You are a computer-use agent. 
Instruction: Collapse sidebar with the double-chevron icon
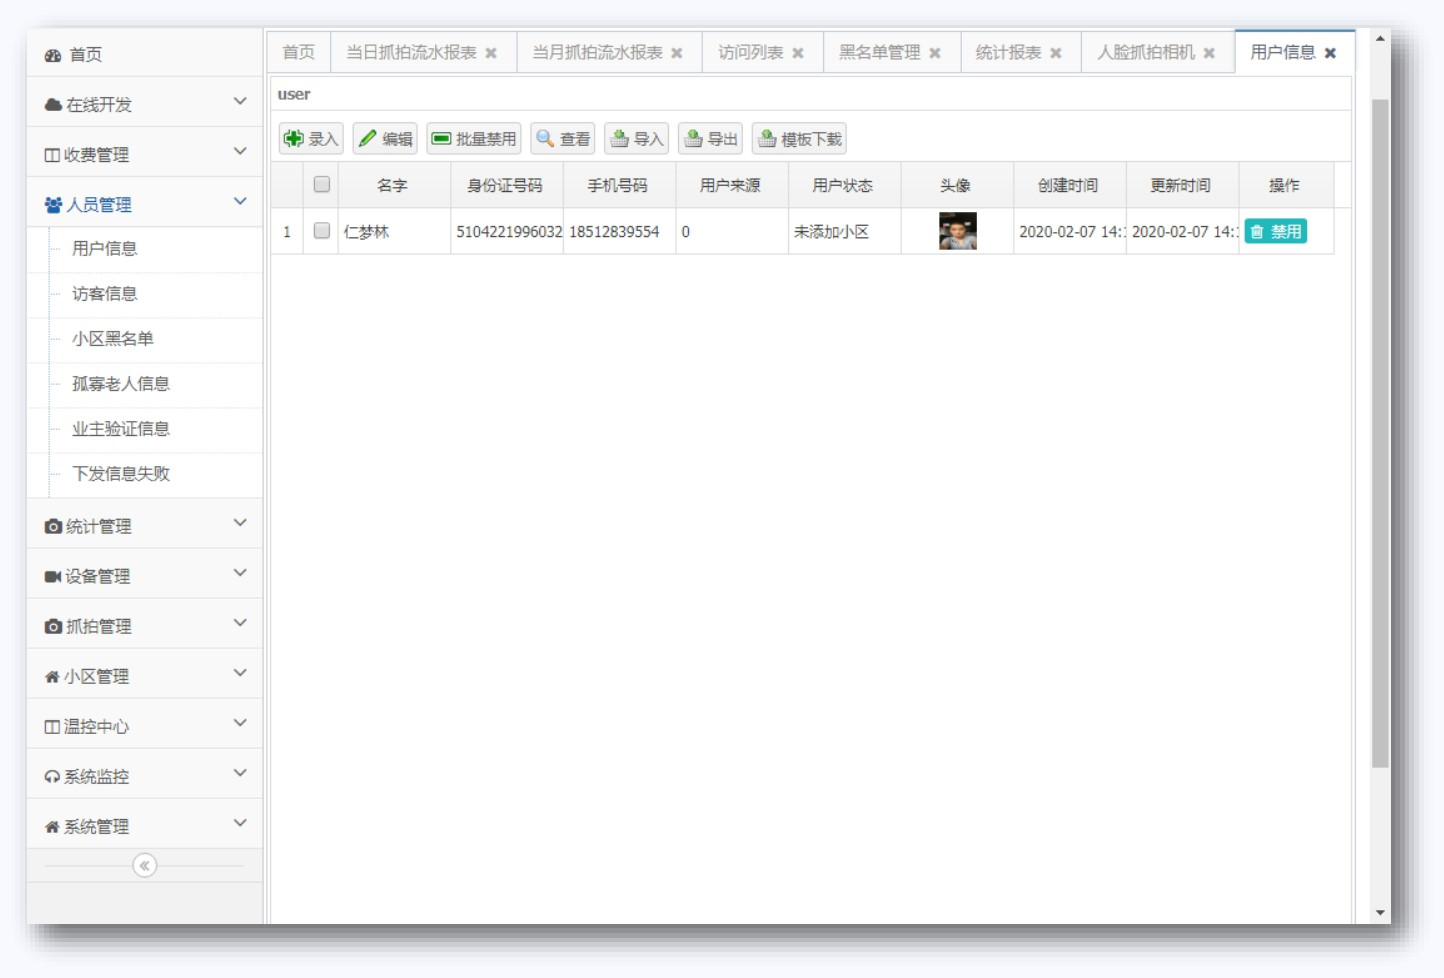coord(145,866)
